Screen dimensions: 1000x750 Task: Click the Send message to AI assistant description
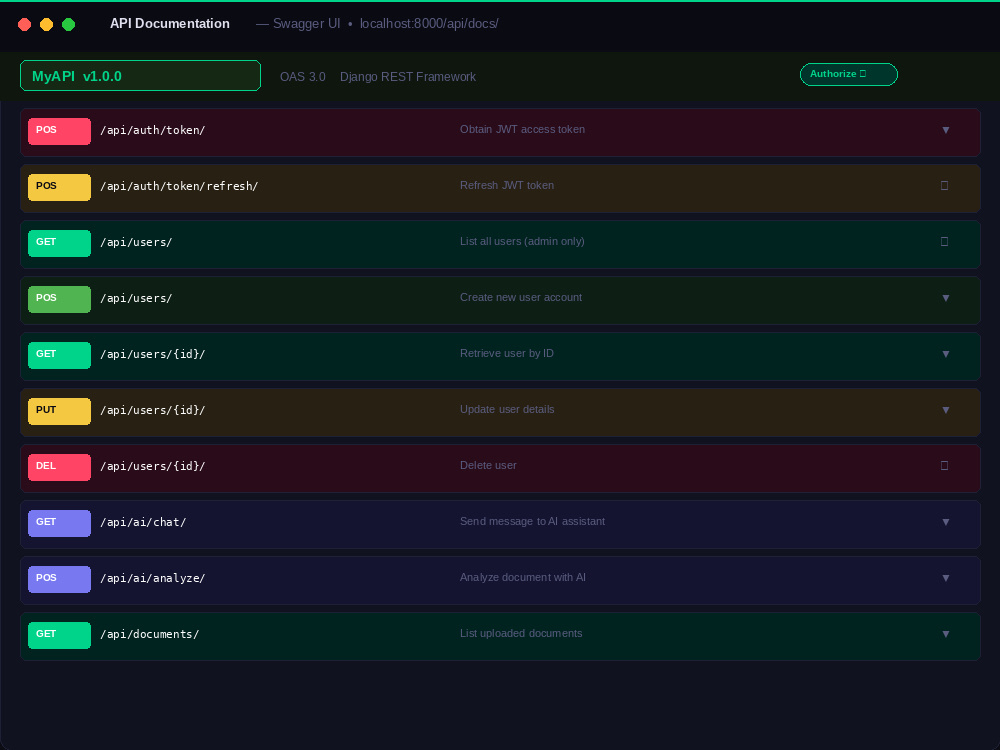point(533,522)
